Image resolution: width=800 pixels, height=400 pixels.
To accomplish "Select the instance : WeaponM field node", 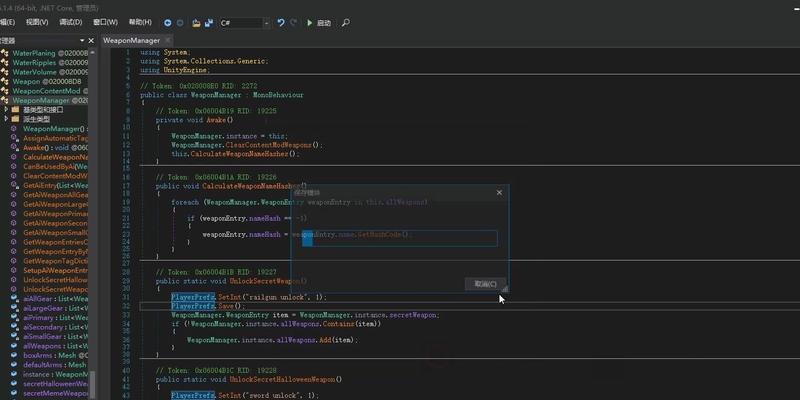I will click(55, 374).
